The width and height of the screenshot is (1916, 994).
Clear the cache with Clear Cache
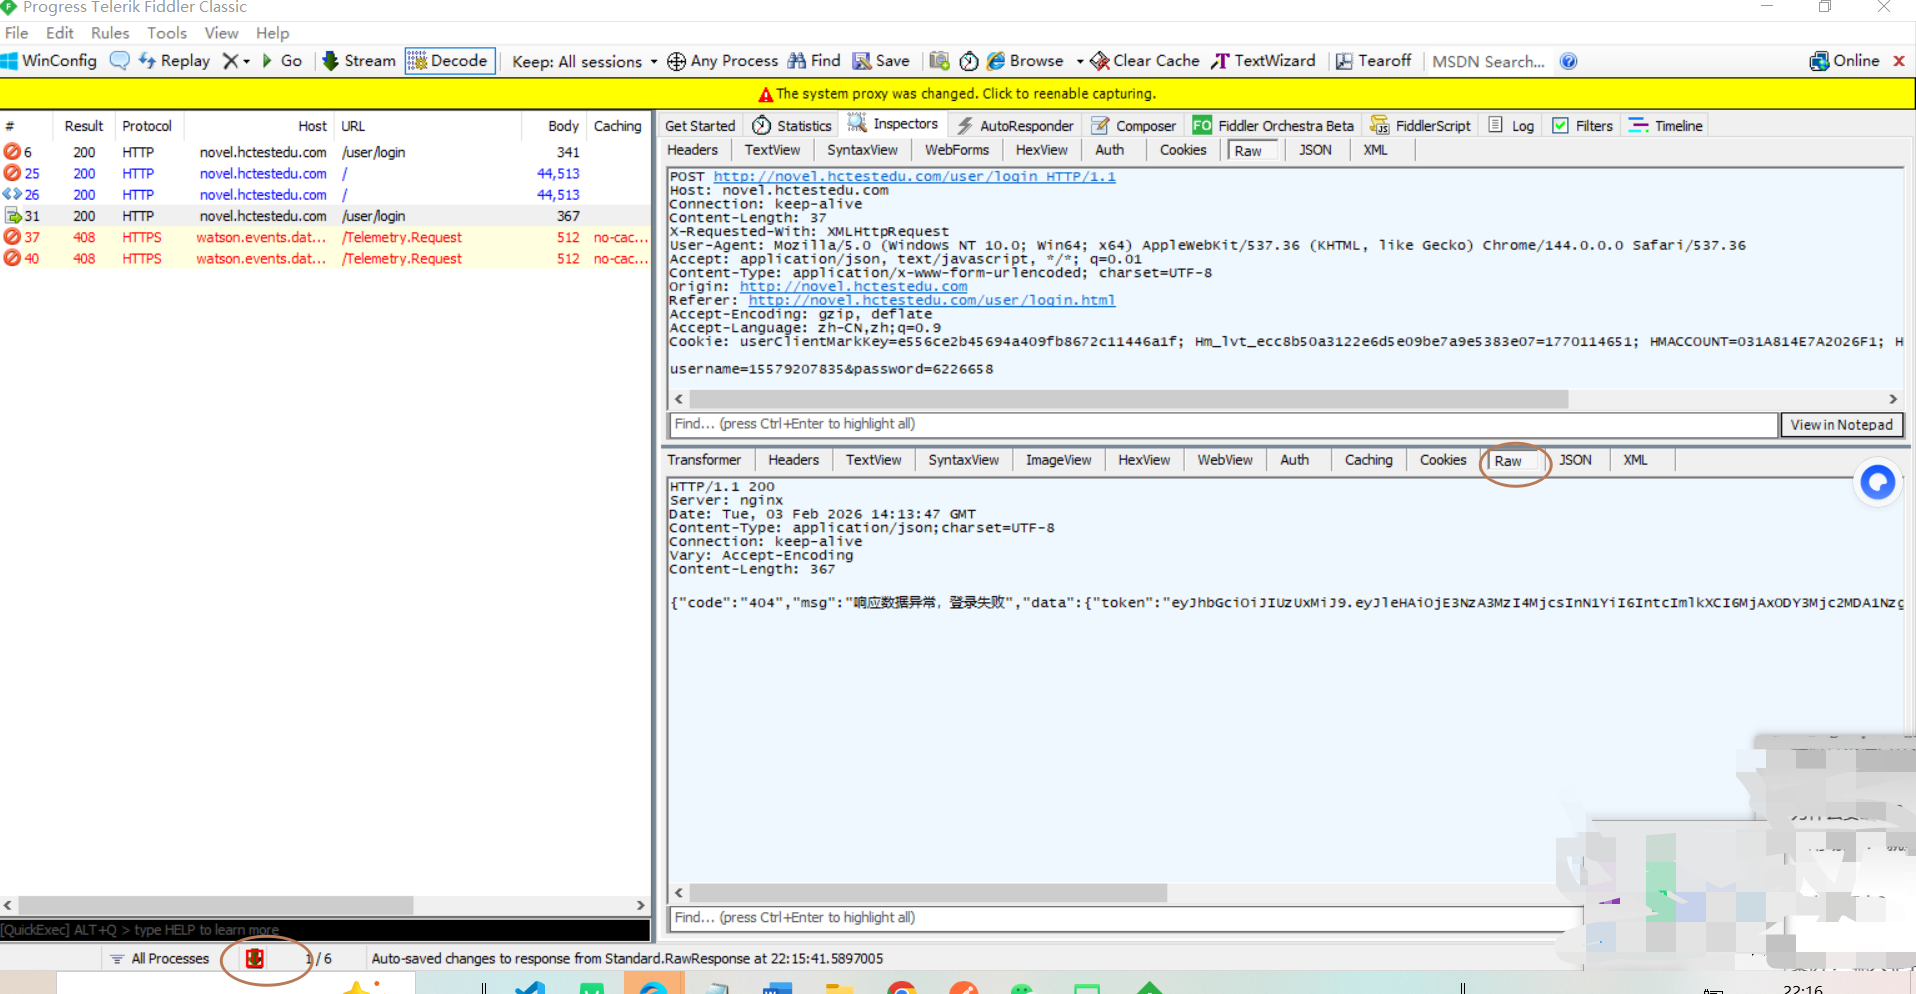[1145, 61]
